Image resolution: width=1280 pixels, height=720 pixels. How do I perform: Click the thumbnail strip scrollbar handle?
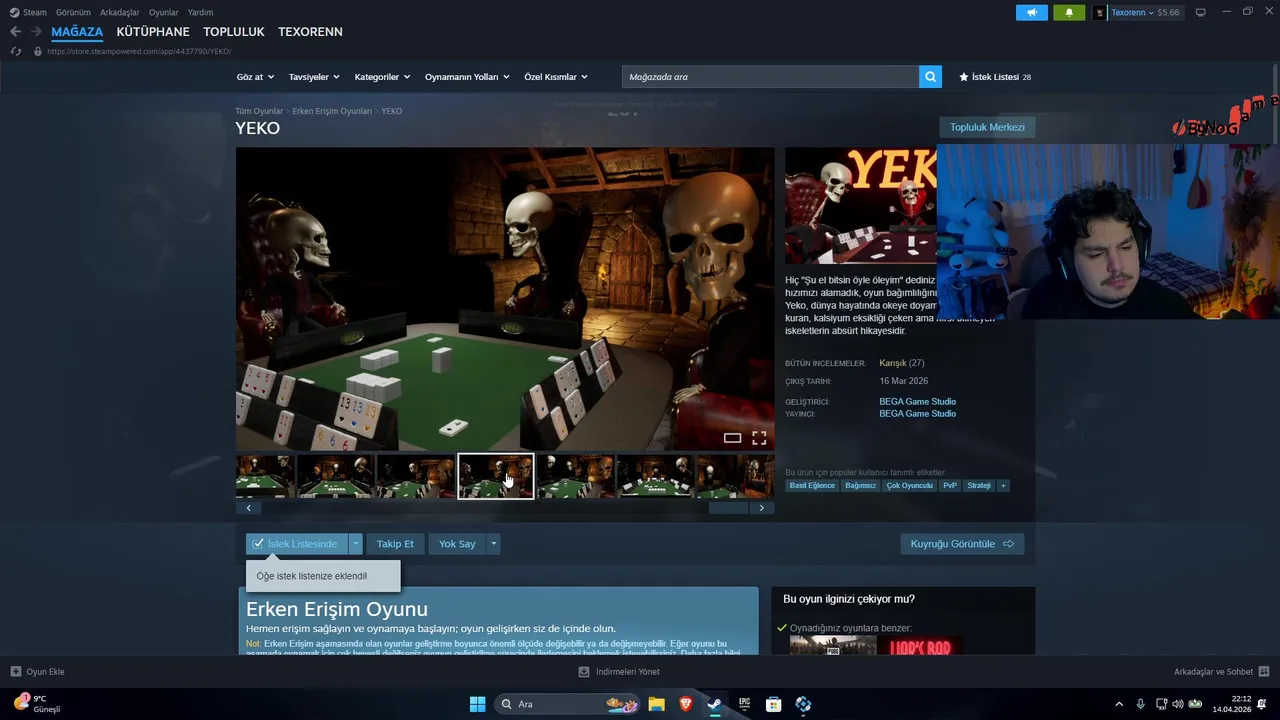tap(728, 508)
